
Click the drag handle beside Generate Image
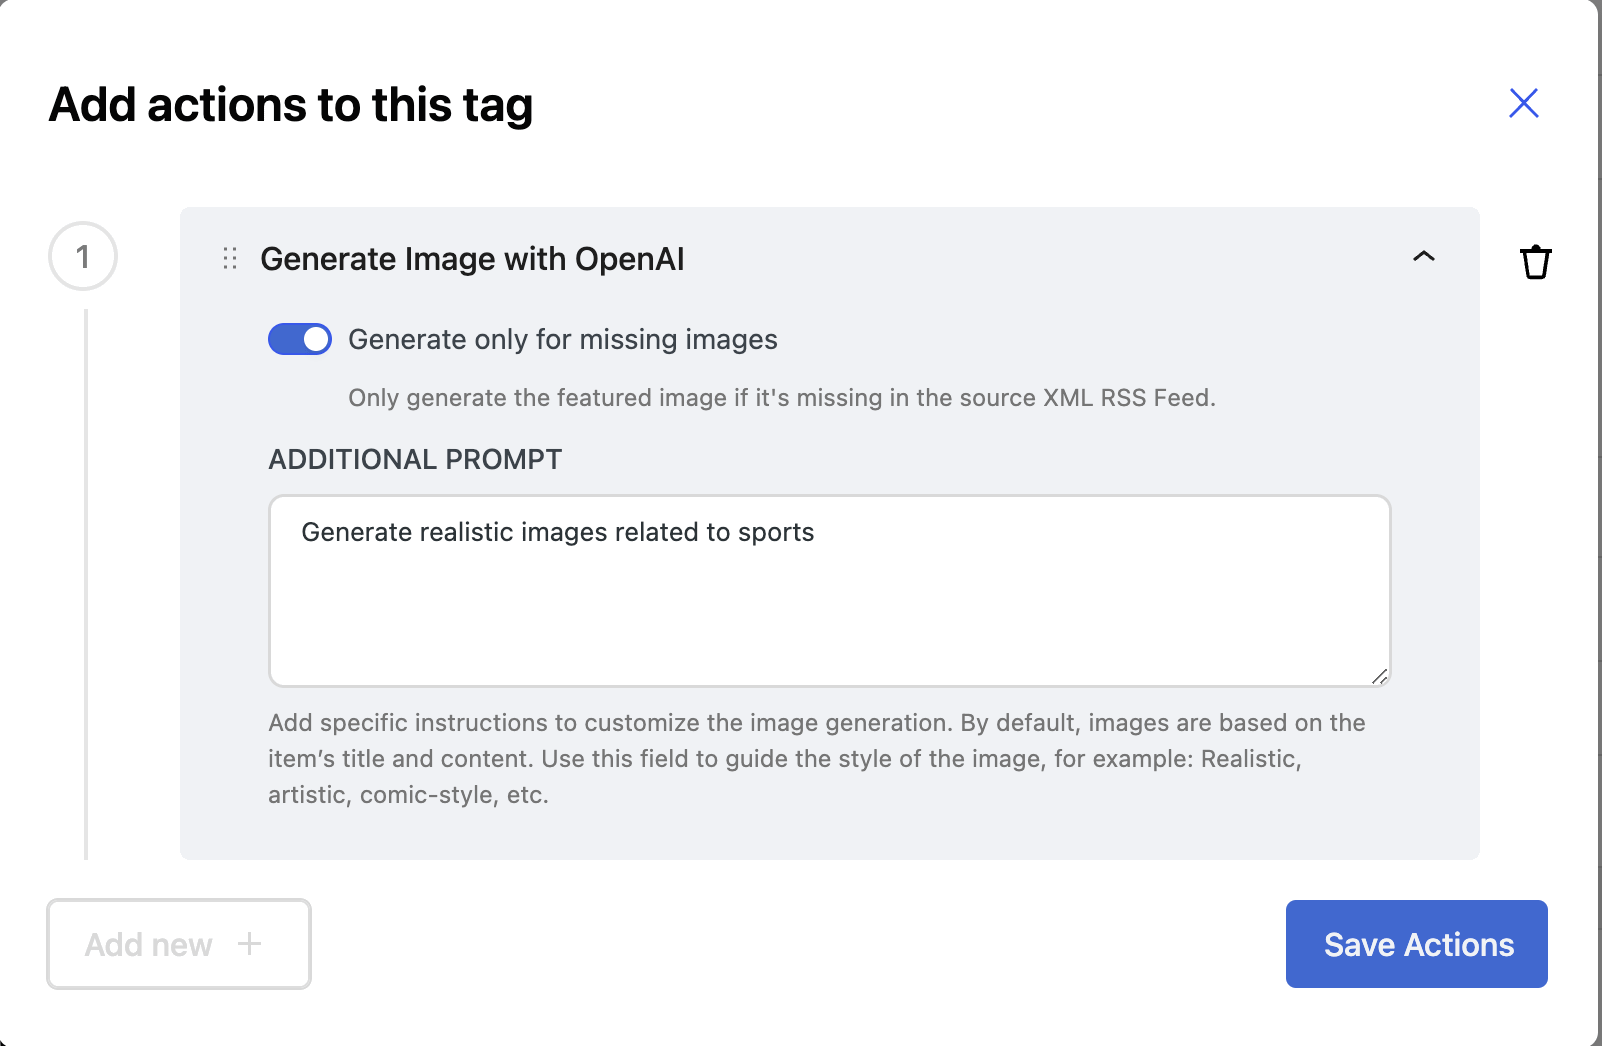tap(230, 259)
